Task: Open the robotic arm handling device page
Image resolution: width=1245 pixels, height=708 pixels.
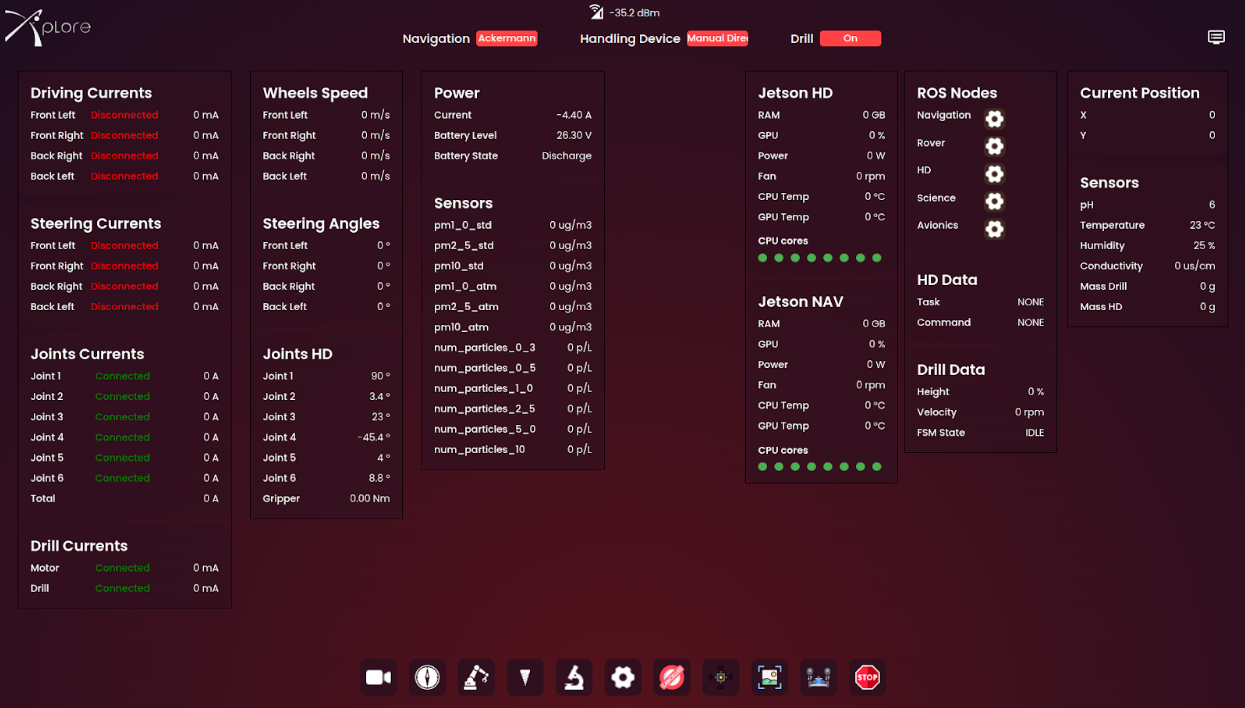Action: click(x=476, y=678)
